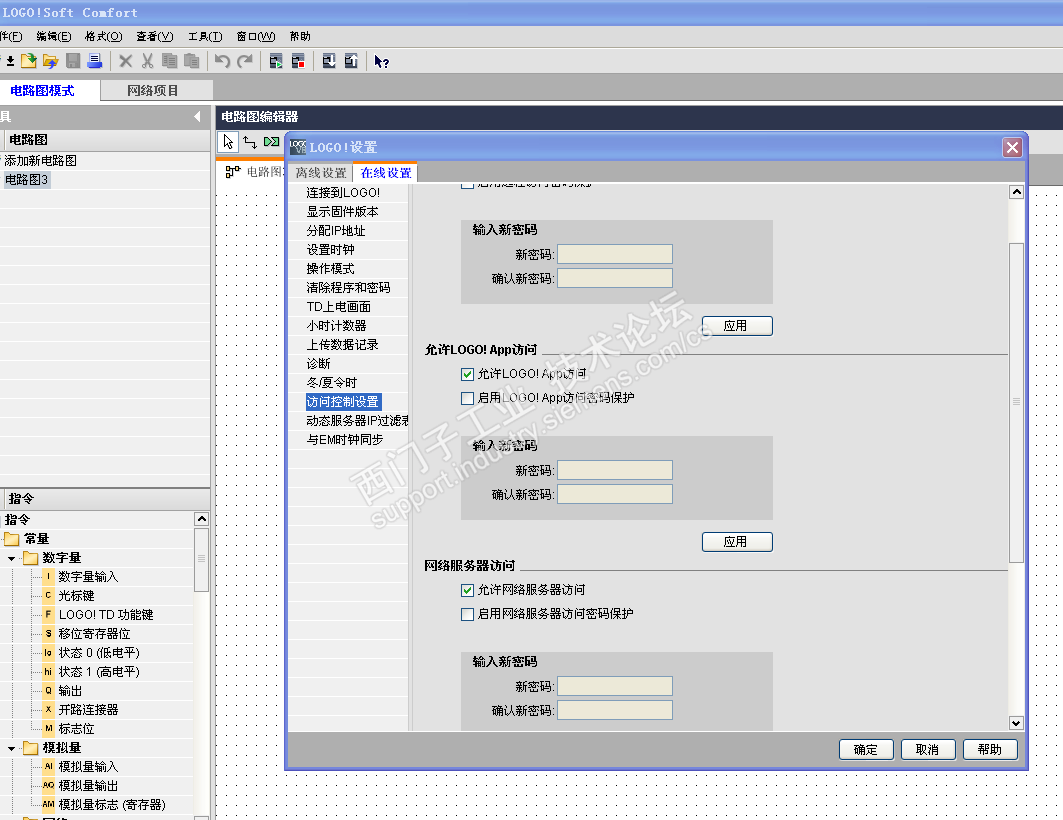The height and width of the screenshot is (820, 1063).
Task: Click the PC to LOGO! download icon
Action: tap(329, 61)
